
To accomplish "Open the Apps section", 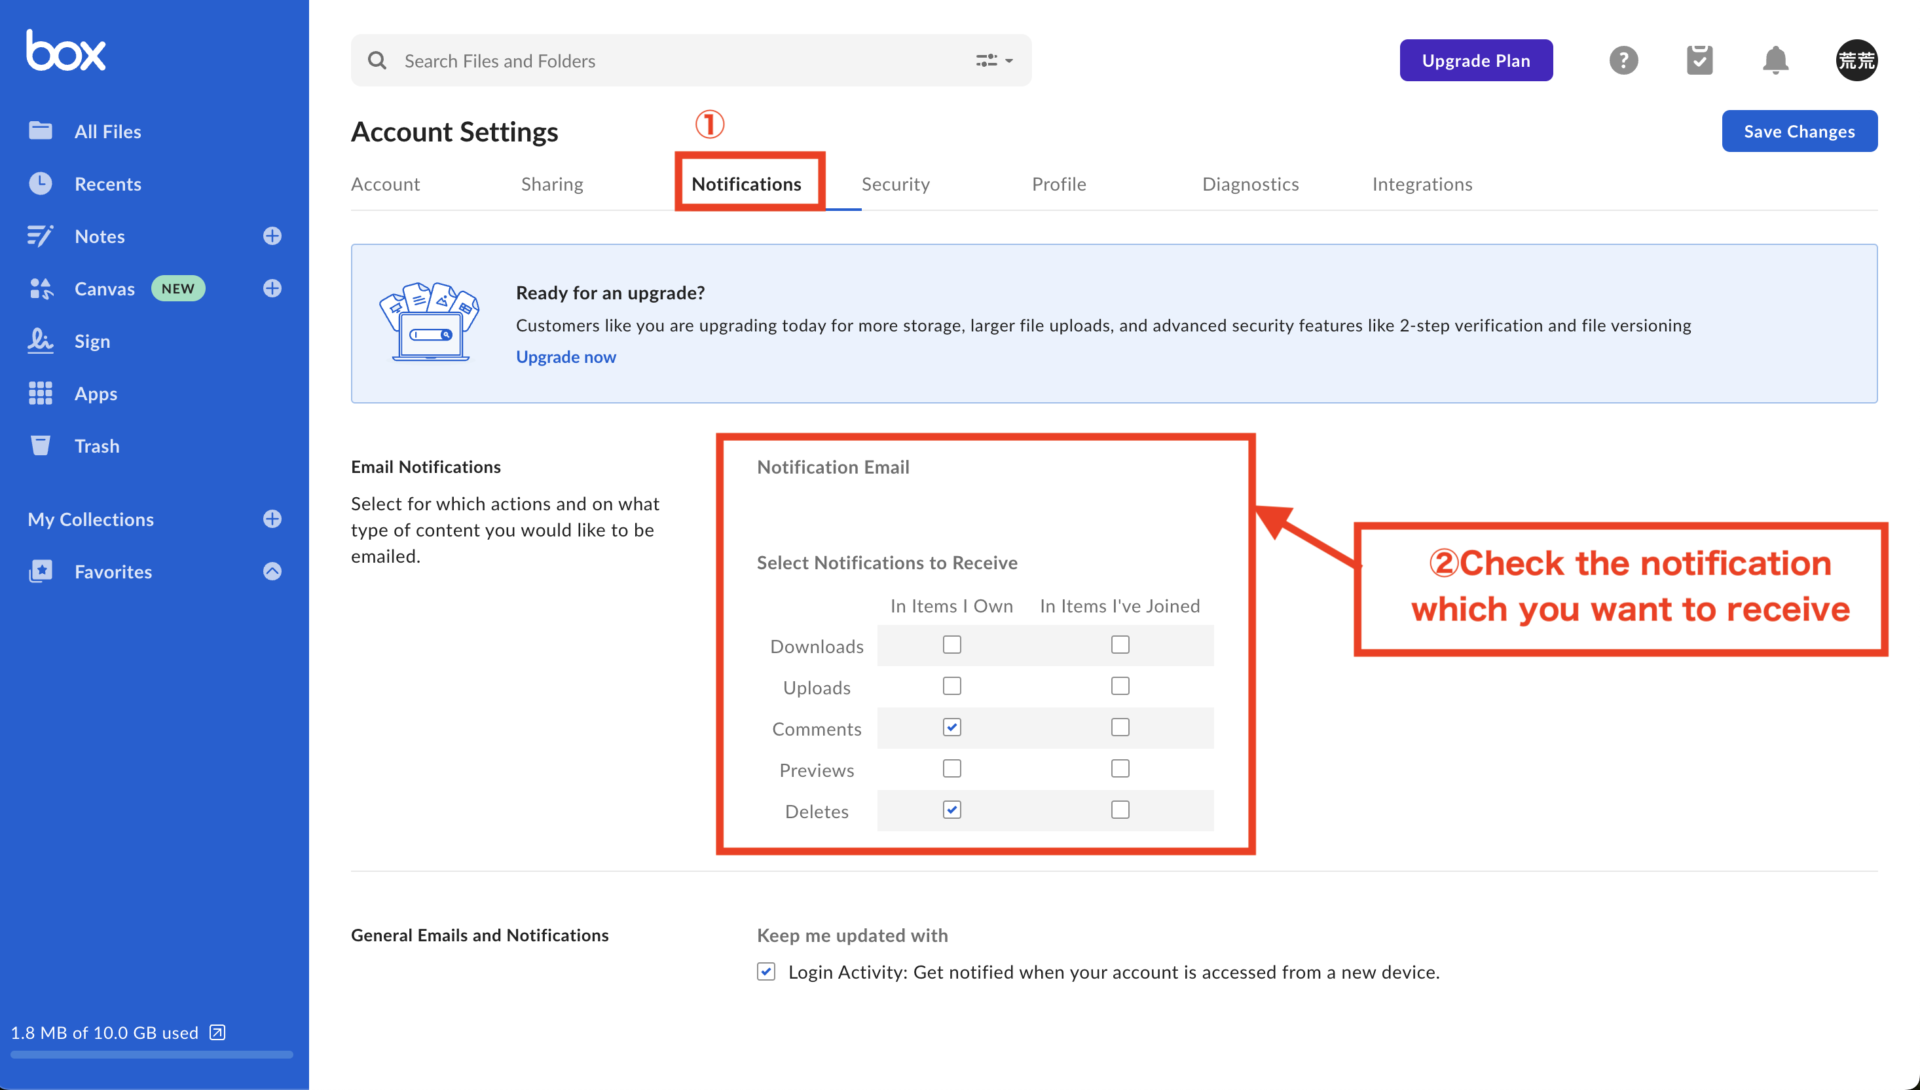I will point(95,393).
